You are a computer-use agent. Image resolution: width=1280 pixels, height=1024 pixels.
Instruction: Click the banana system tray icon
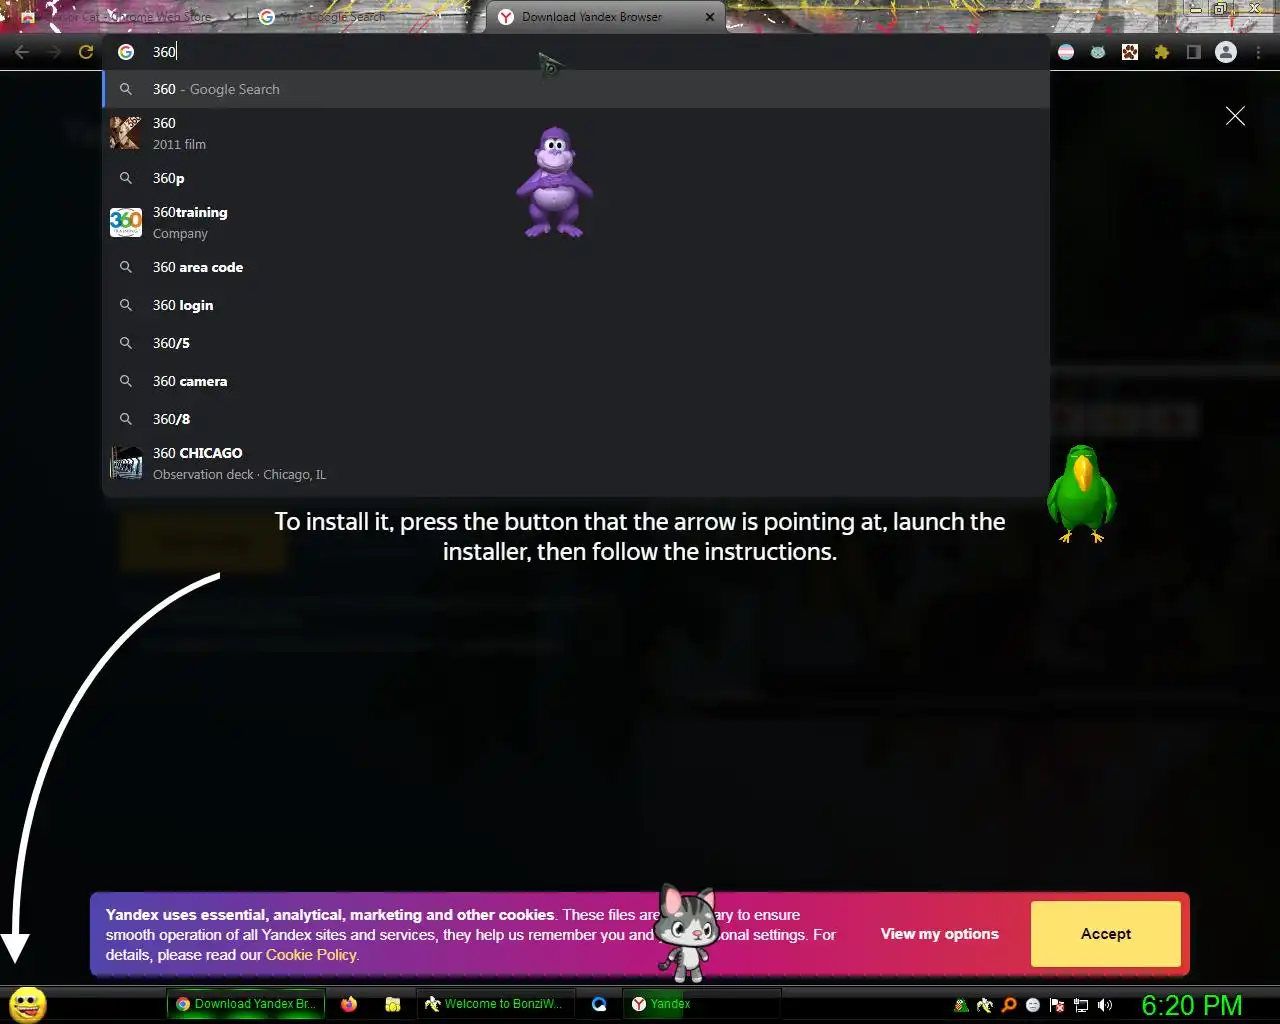point(985,1005)
